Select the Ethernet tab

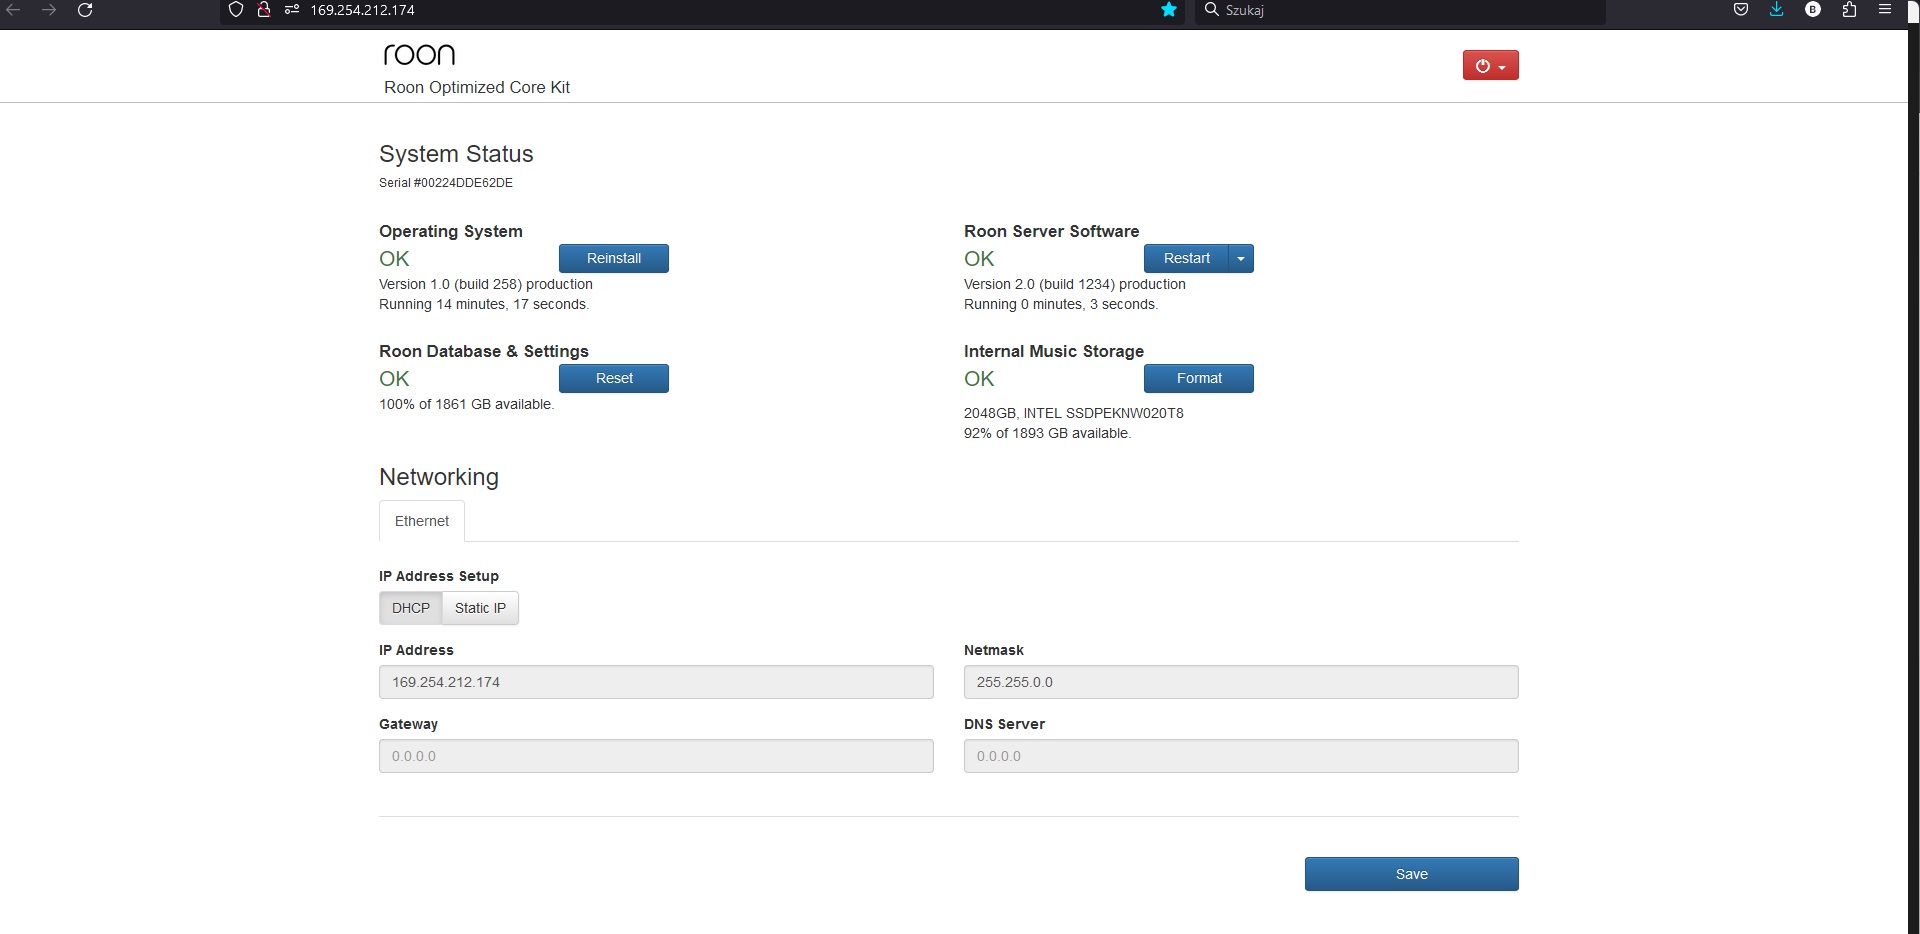coord(422,521)
